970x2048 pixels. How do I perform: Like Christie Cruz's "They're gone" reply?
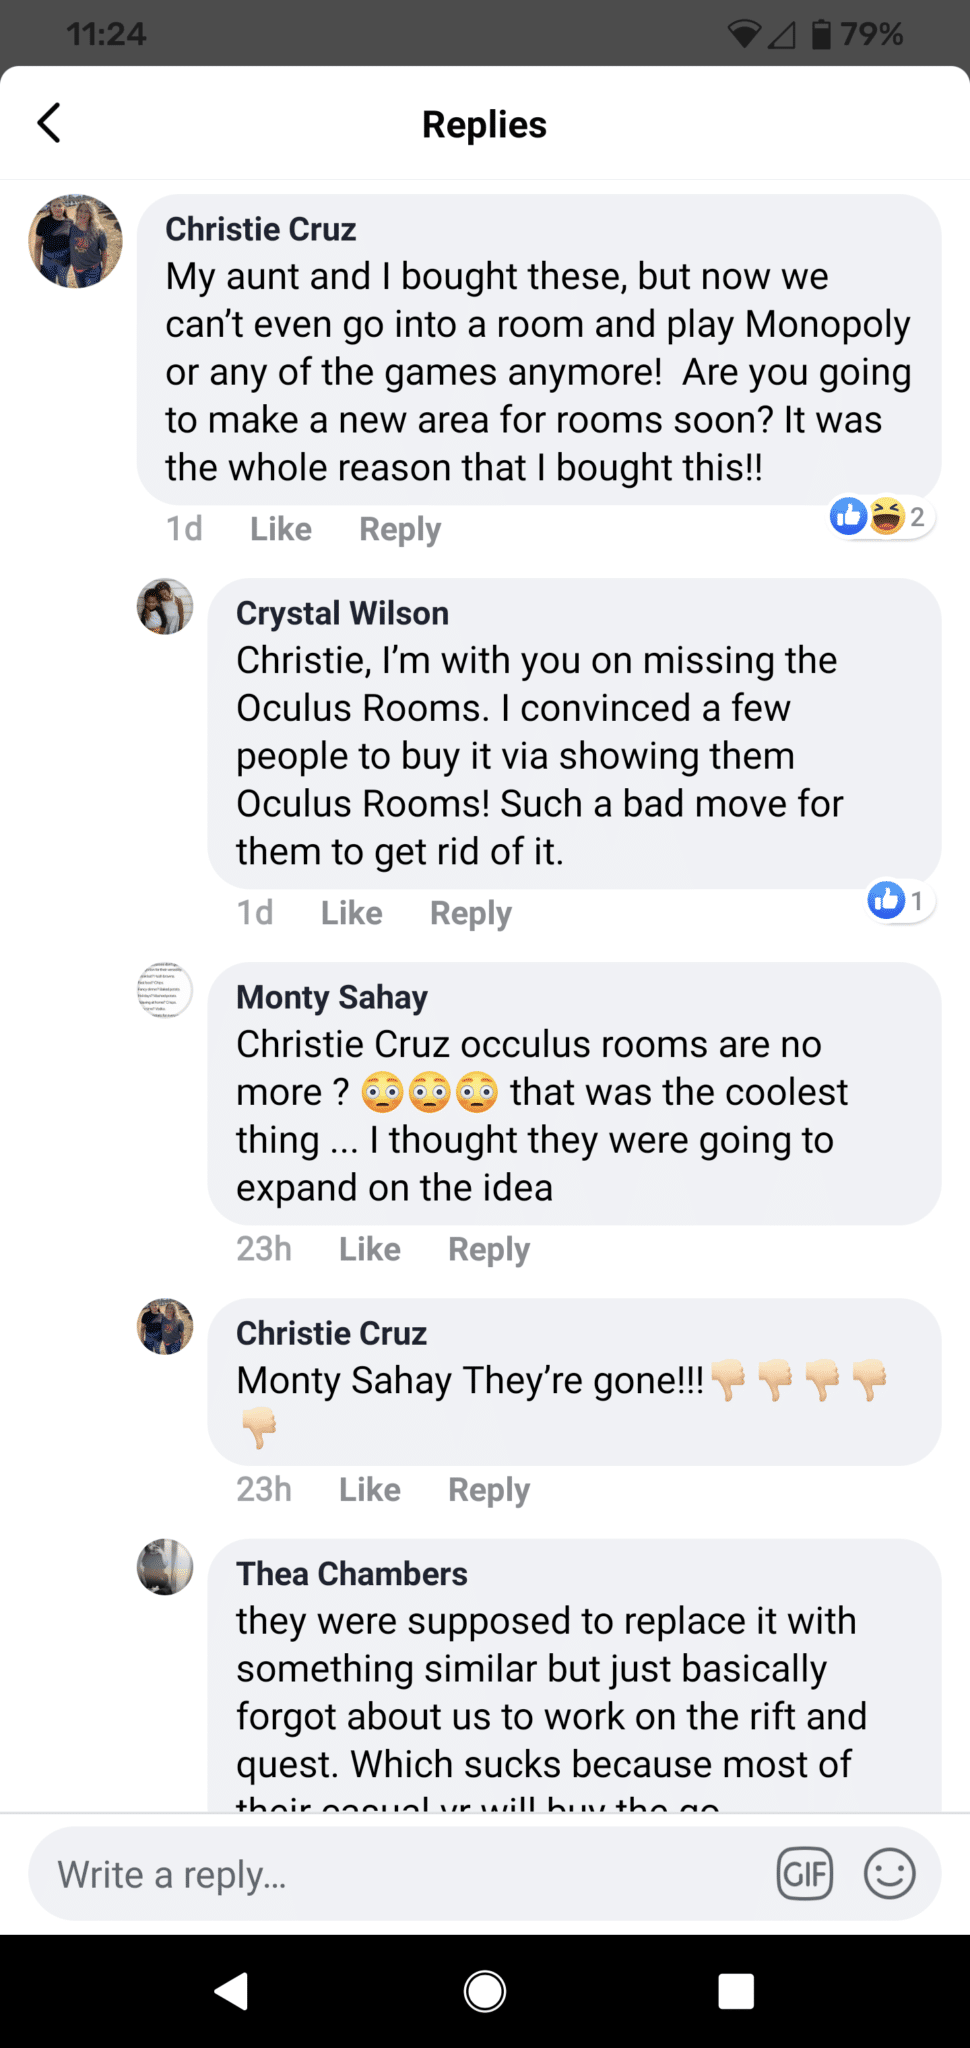click(369, 1490)
